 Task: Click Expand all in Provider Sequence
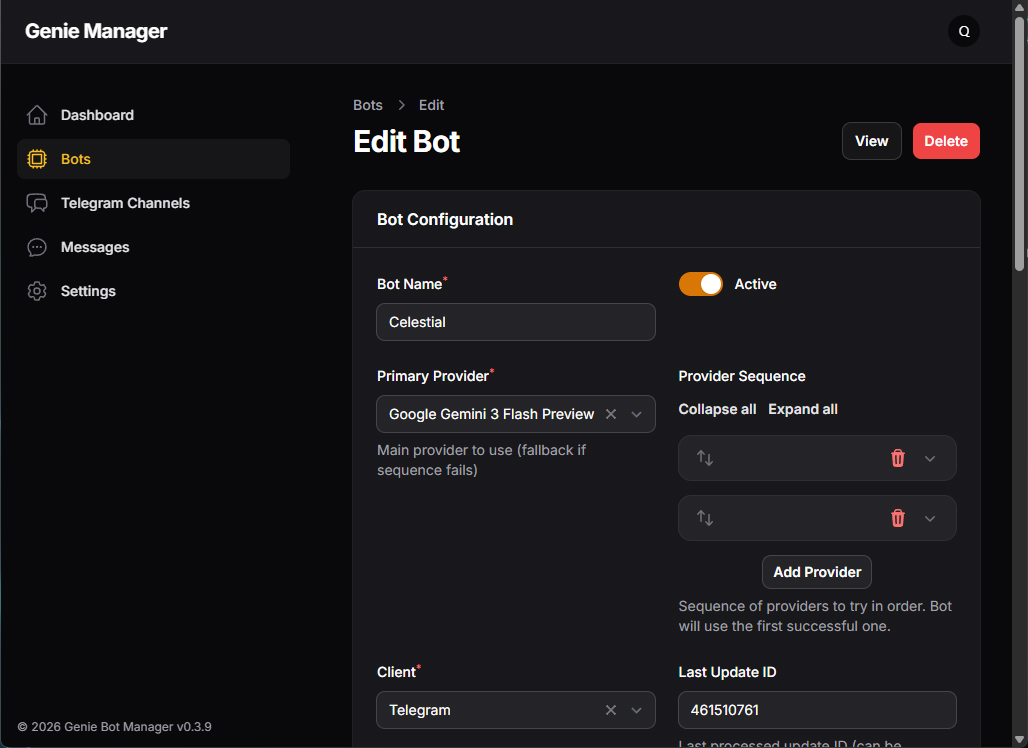[802, 409]
